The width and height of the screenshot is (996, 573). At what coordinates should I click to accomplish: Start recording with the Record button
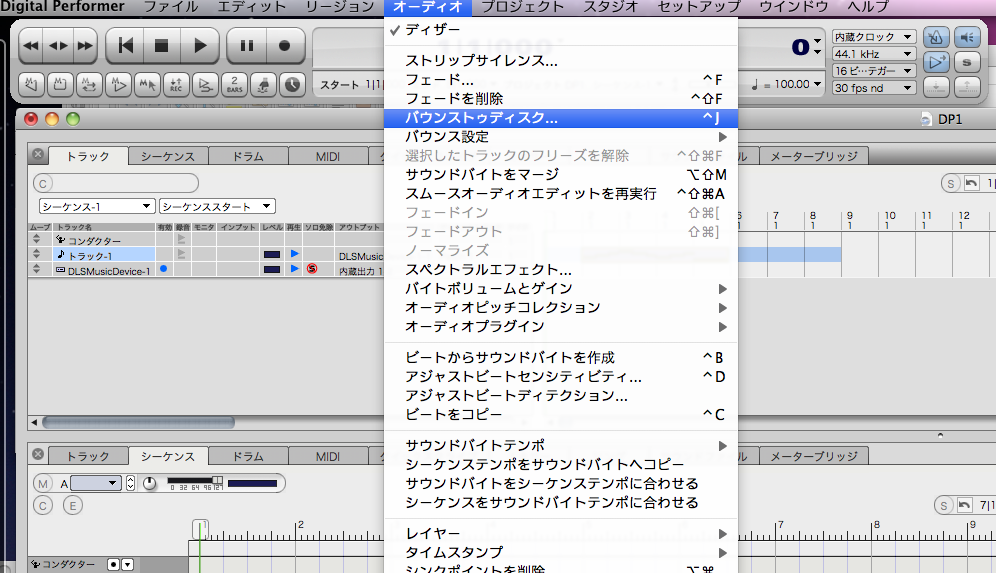click(285, 46)
